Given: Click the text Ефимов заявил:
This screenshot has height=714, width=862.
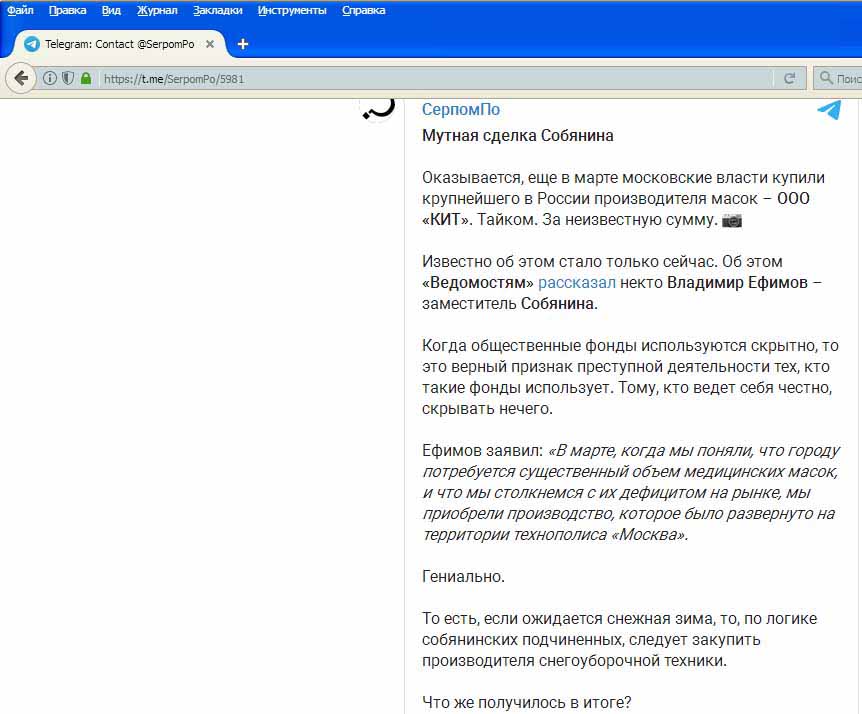Looking at the screenshot, I should (482, 451).
